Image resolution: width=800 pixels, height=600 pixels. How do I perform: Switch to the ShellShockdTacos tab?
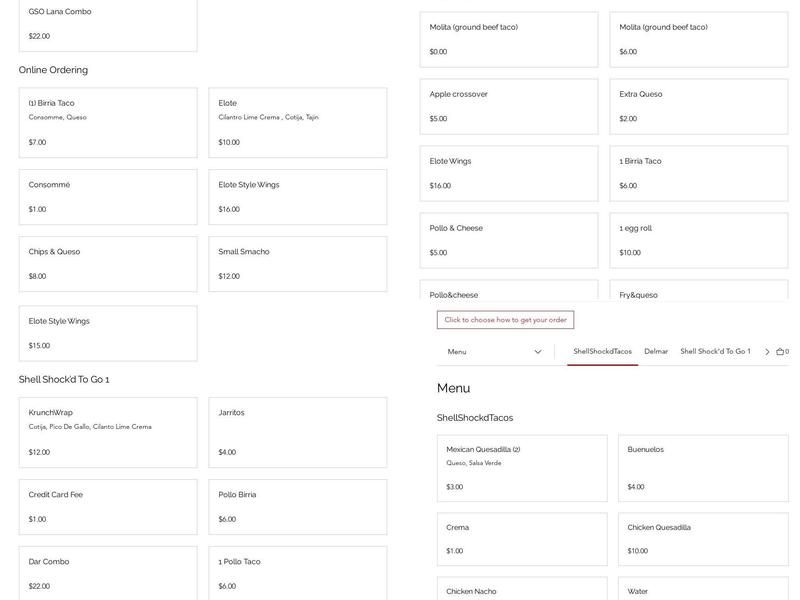[x=602, y=352]
